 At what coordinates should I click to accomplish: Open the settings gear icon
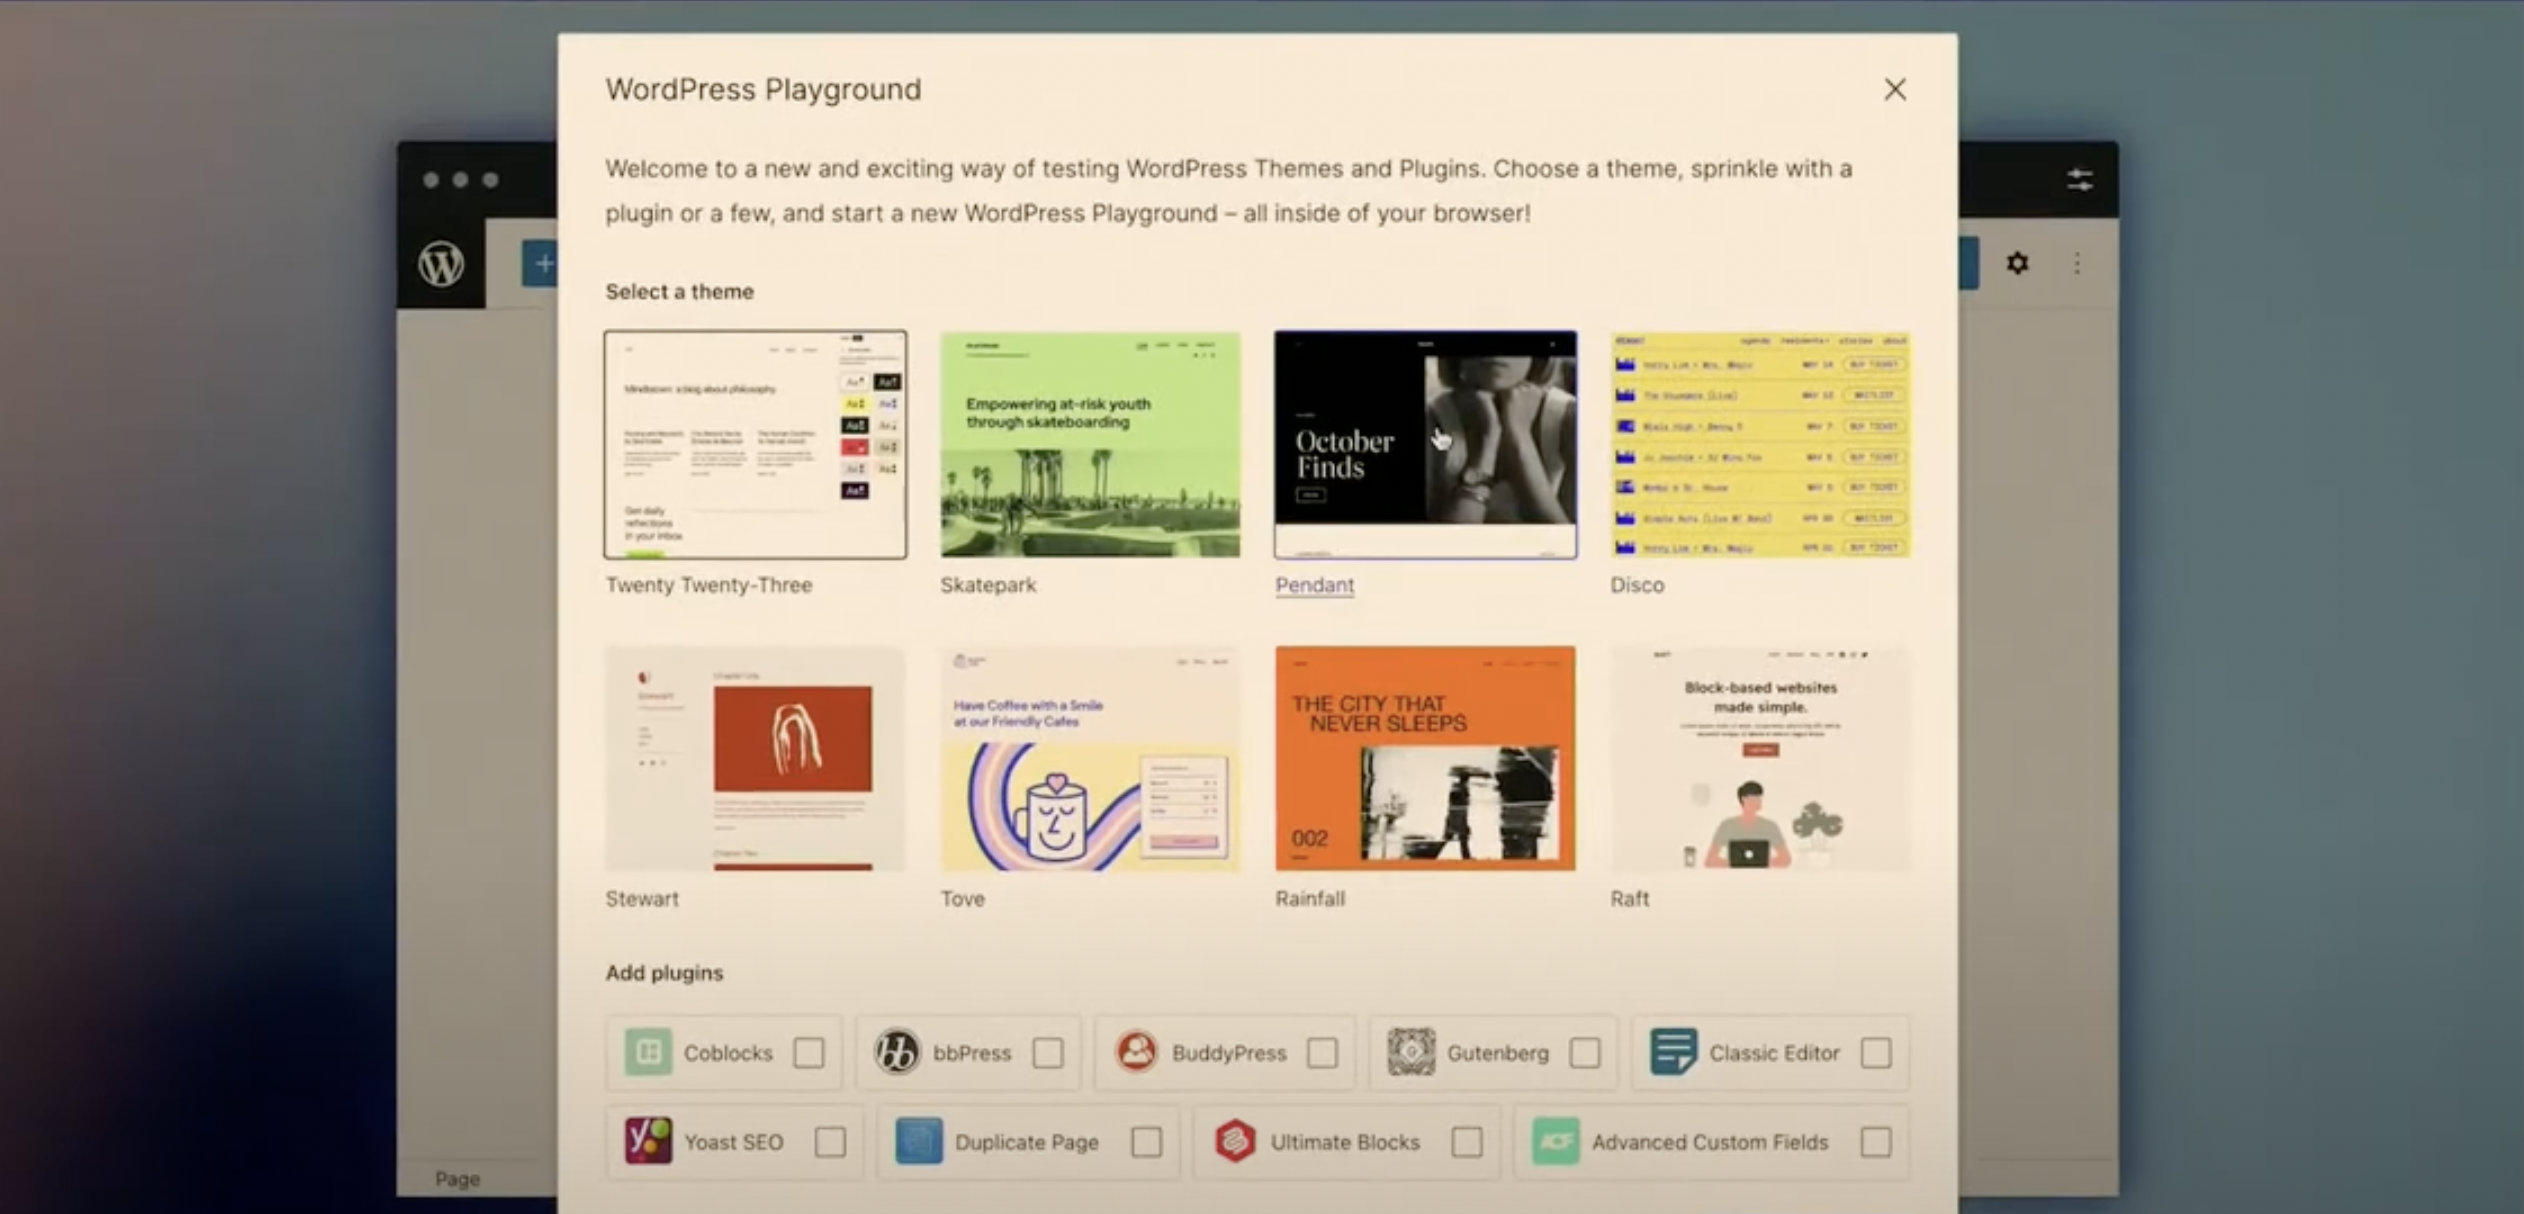pyautogui.click(x=2017, y=263)
